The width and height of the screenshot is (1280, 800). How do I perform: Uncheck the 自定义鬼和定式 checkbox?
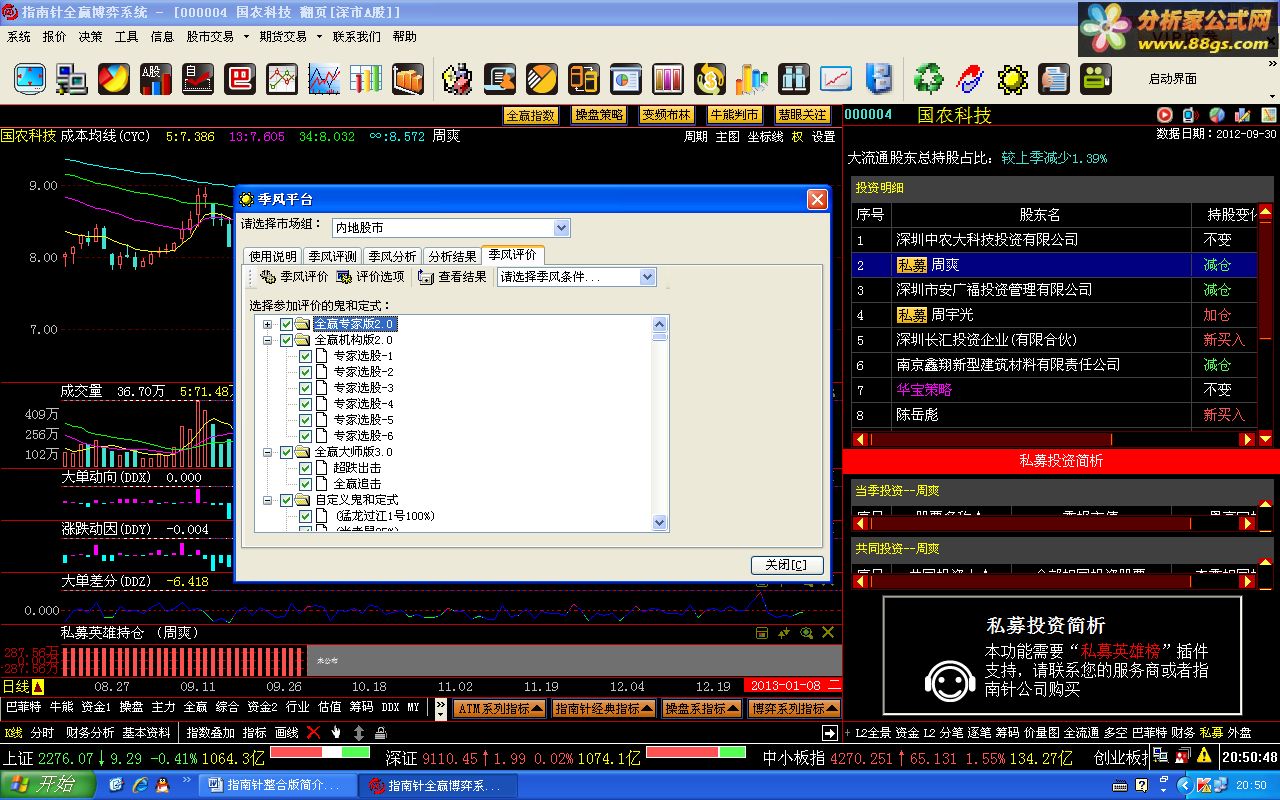pos(287,500)
